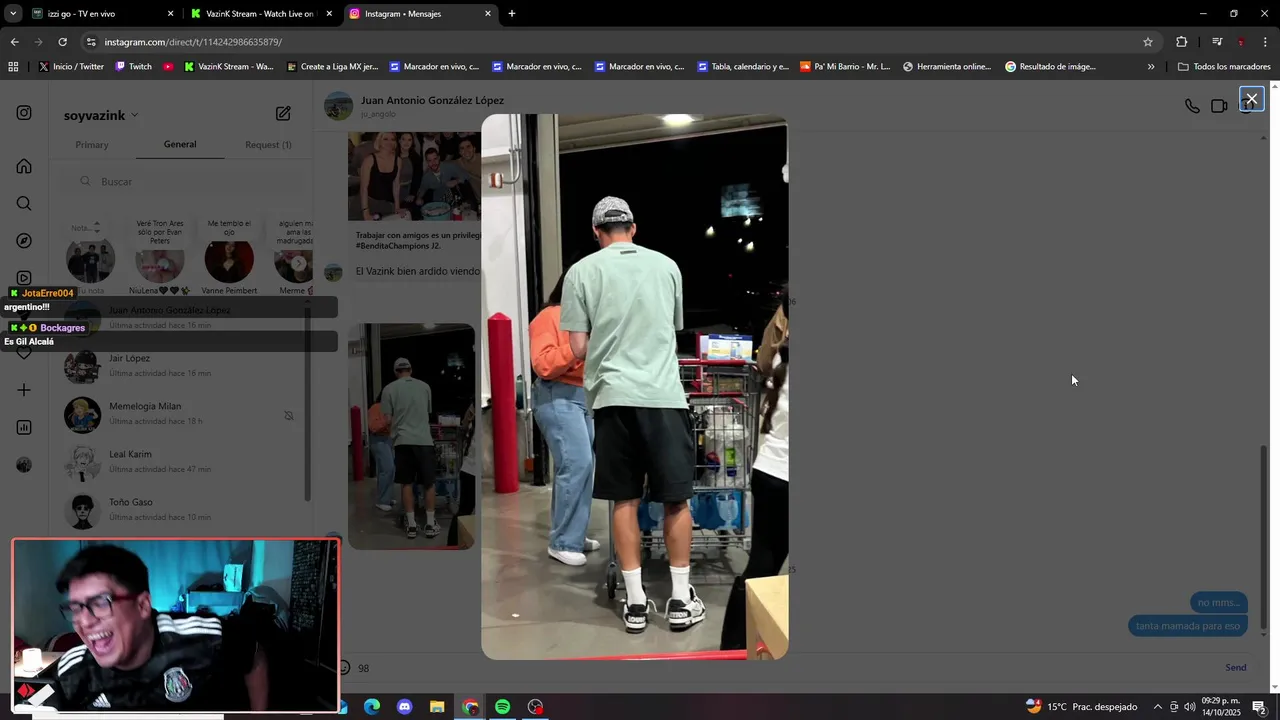Open File Explorer from taskbar
1280x720 pixels.
point(437,707)
